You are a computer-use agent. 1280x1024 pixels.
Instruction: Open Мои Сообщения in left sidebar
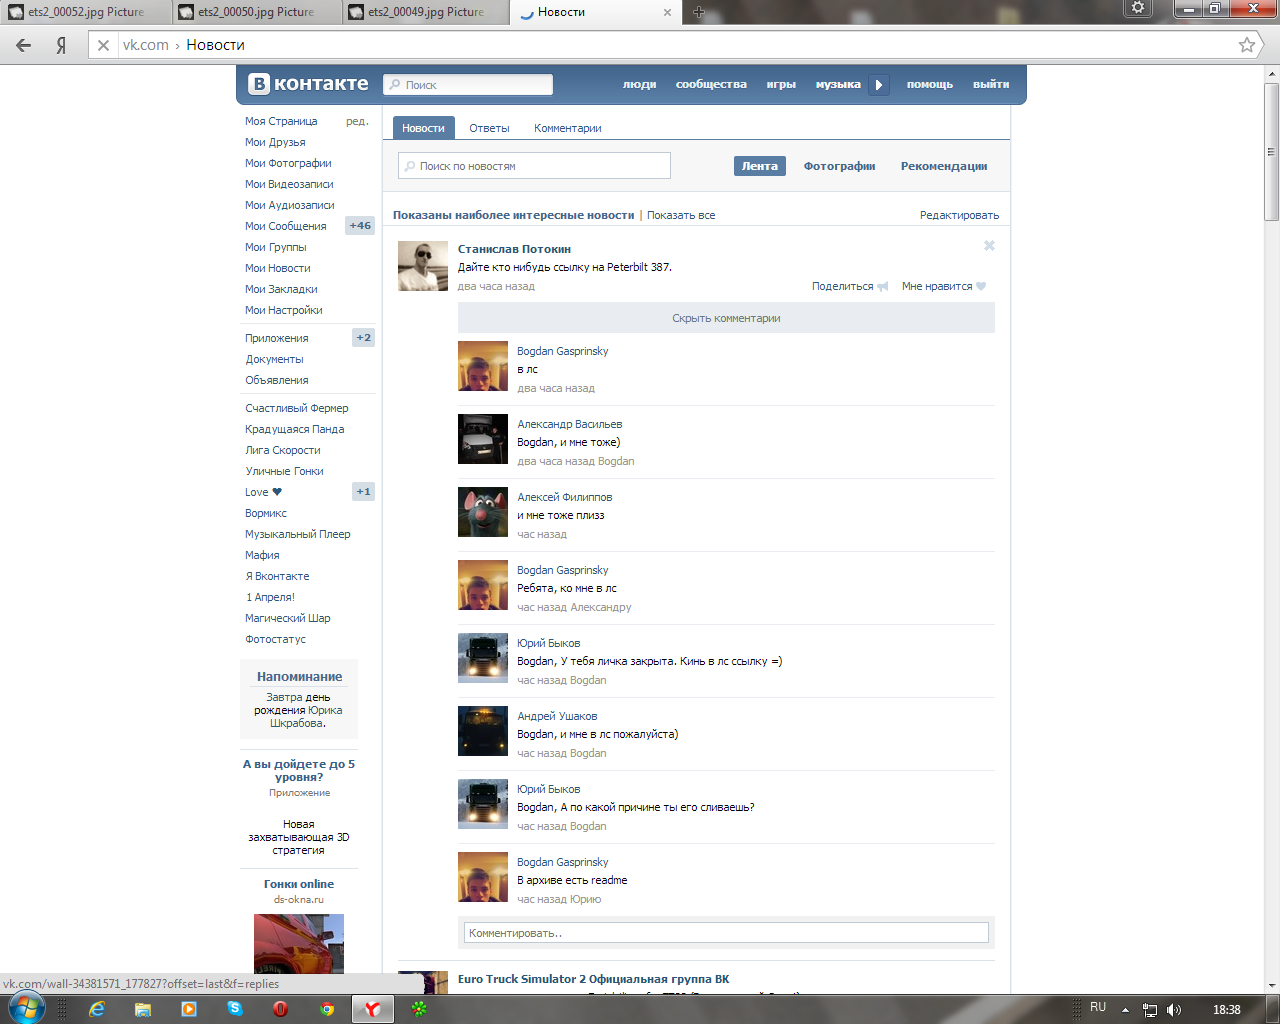click(286, 226)
